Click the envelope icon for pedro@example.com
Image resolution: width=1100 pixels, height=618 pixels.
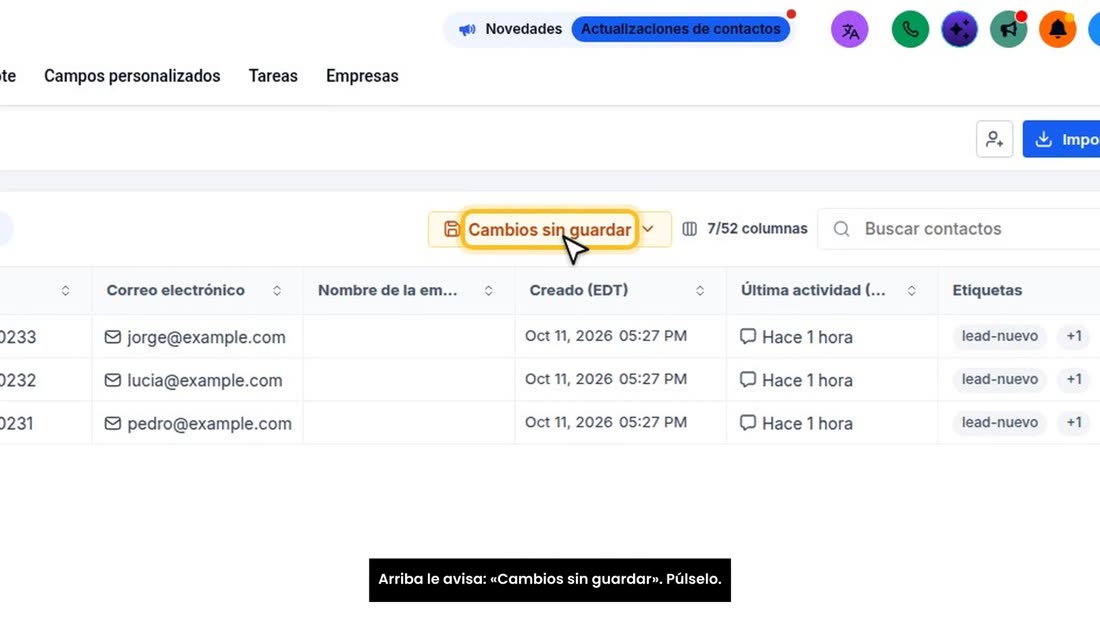[x=112, y=424]
